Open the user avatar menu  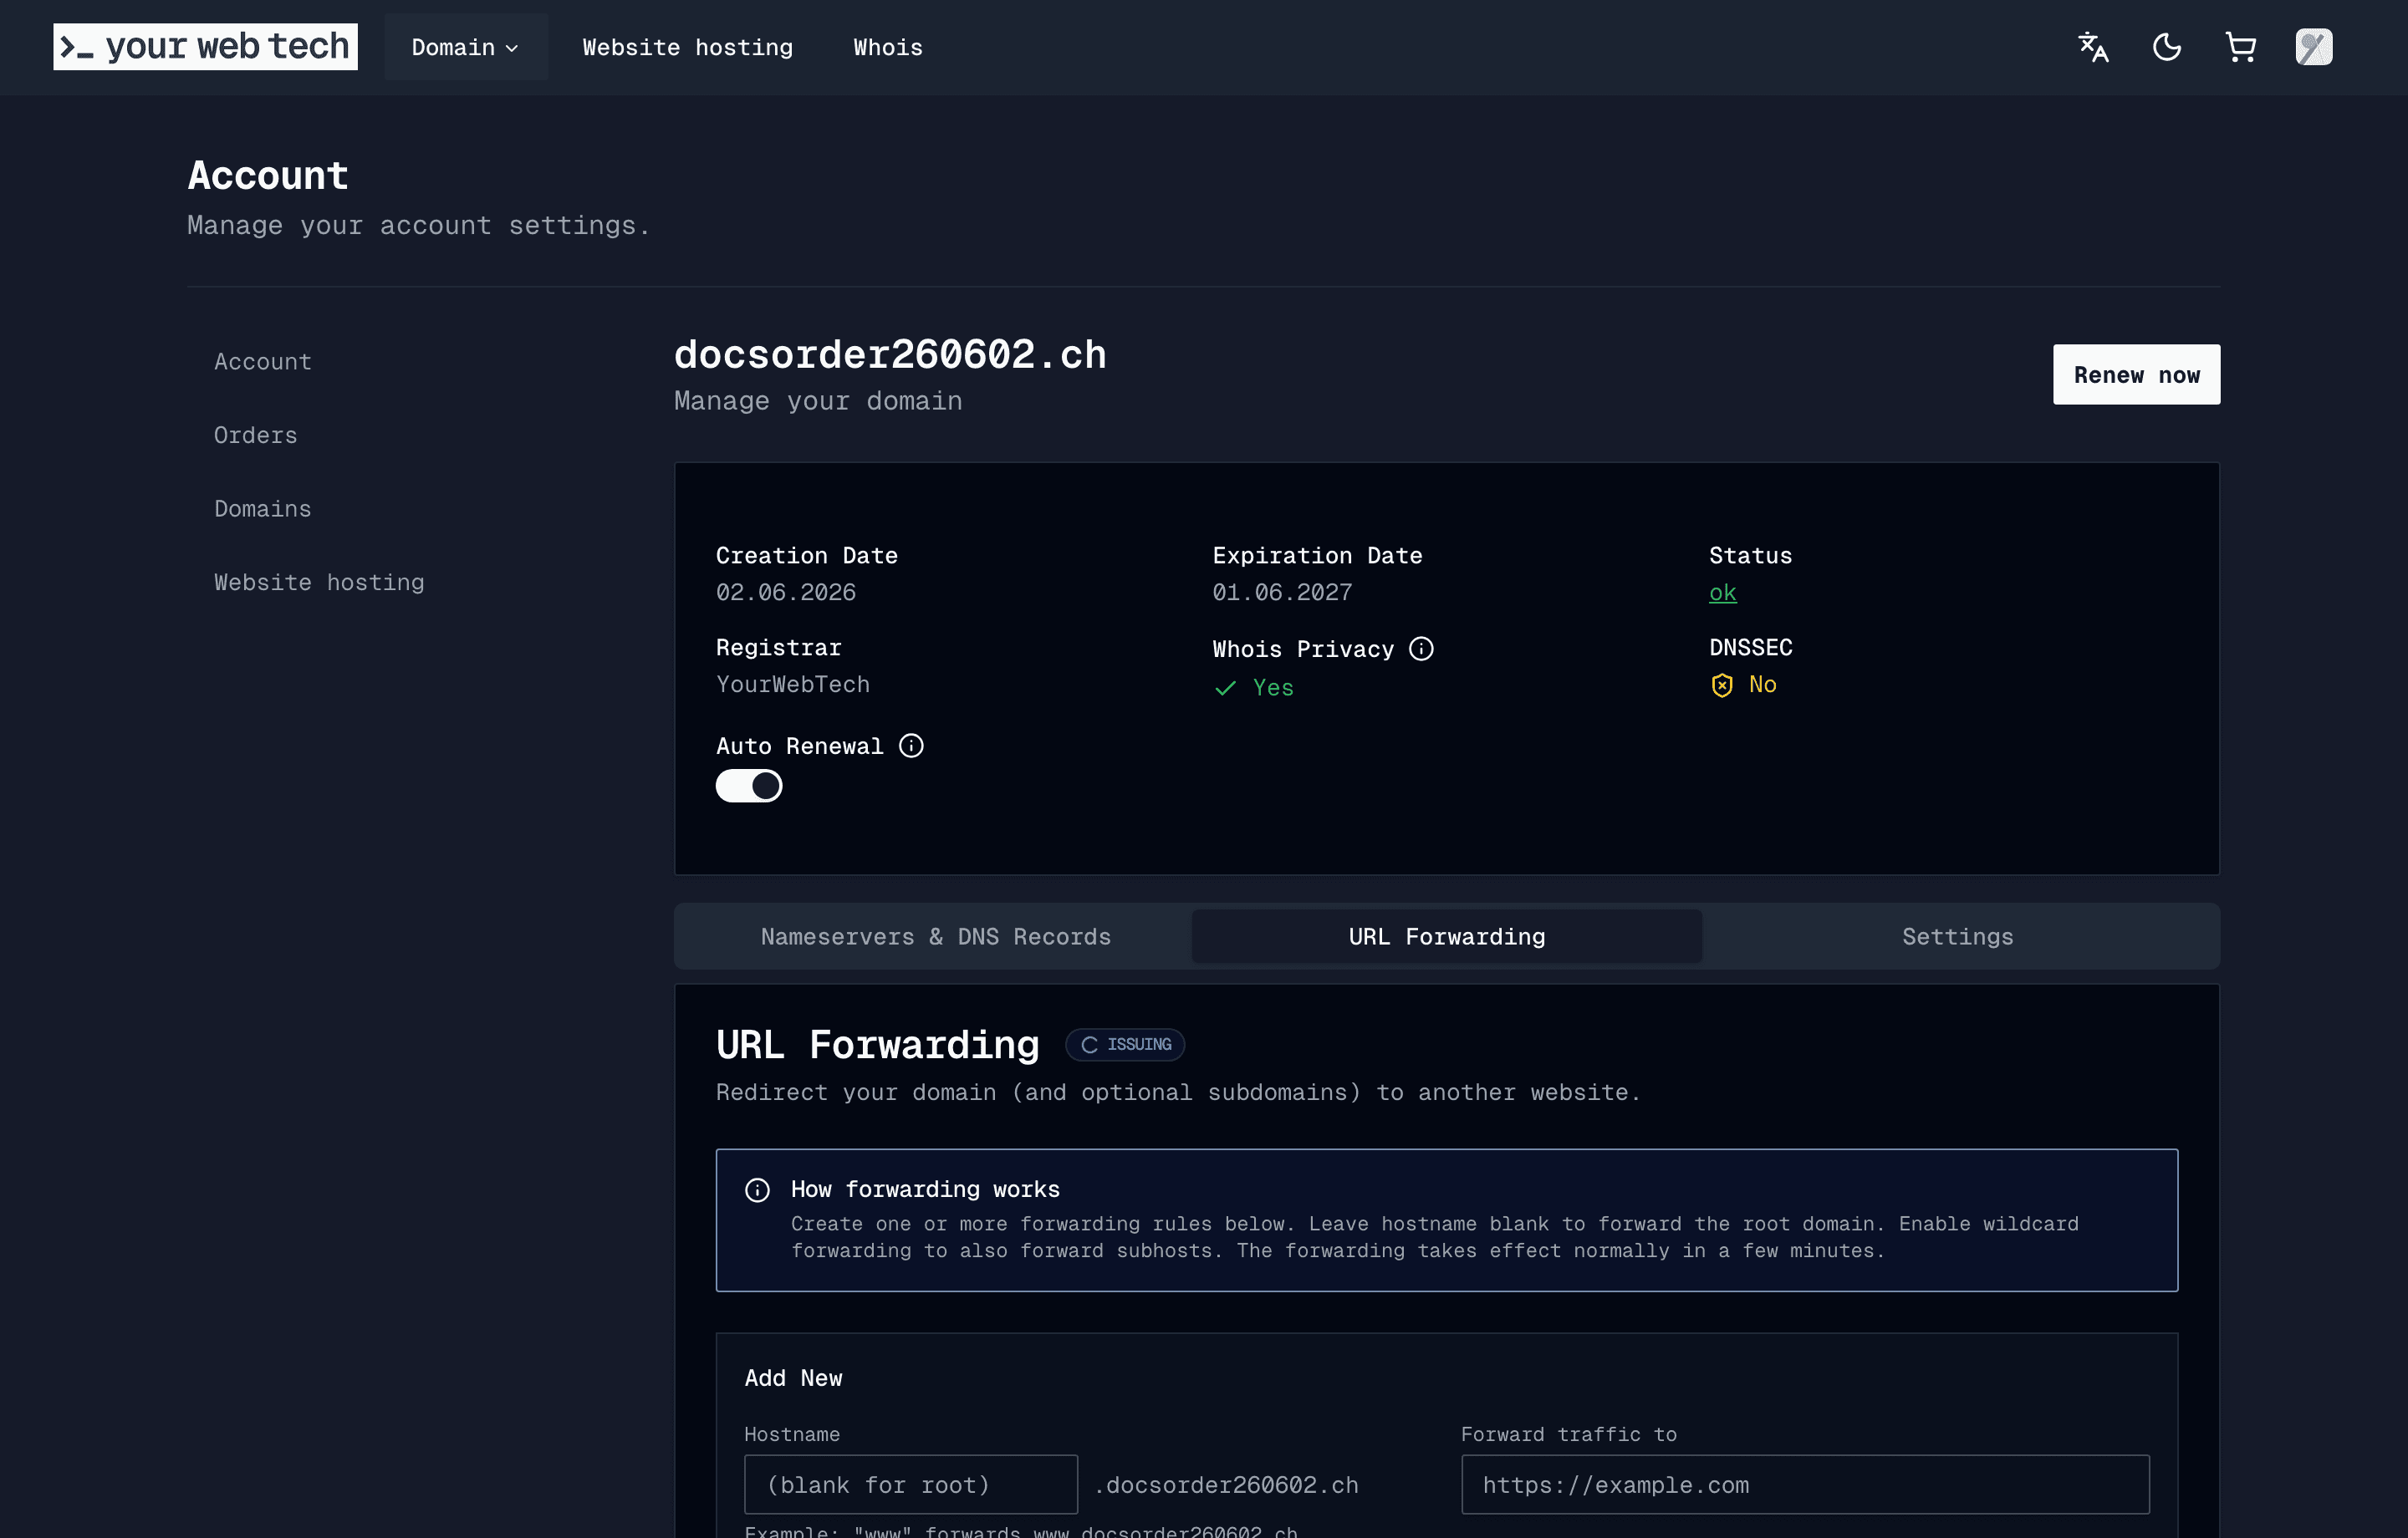(x=2314, y=47)
